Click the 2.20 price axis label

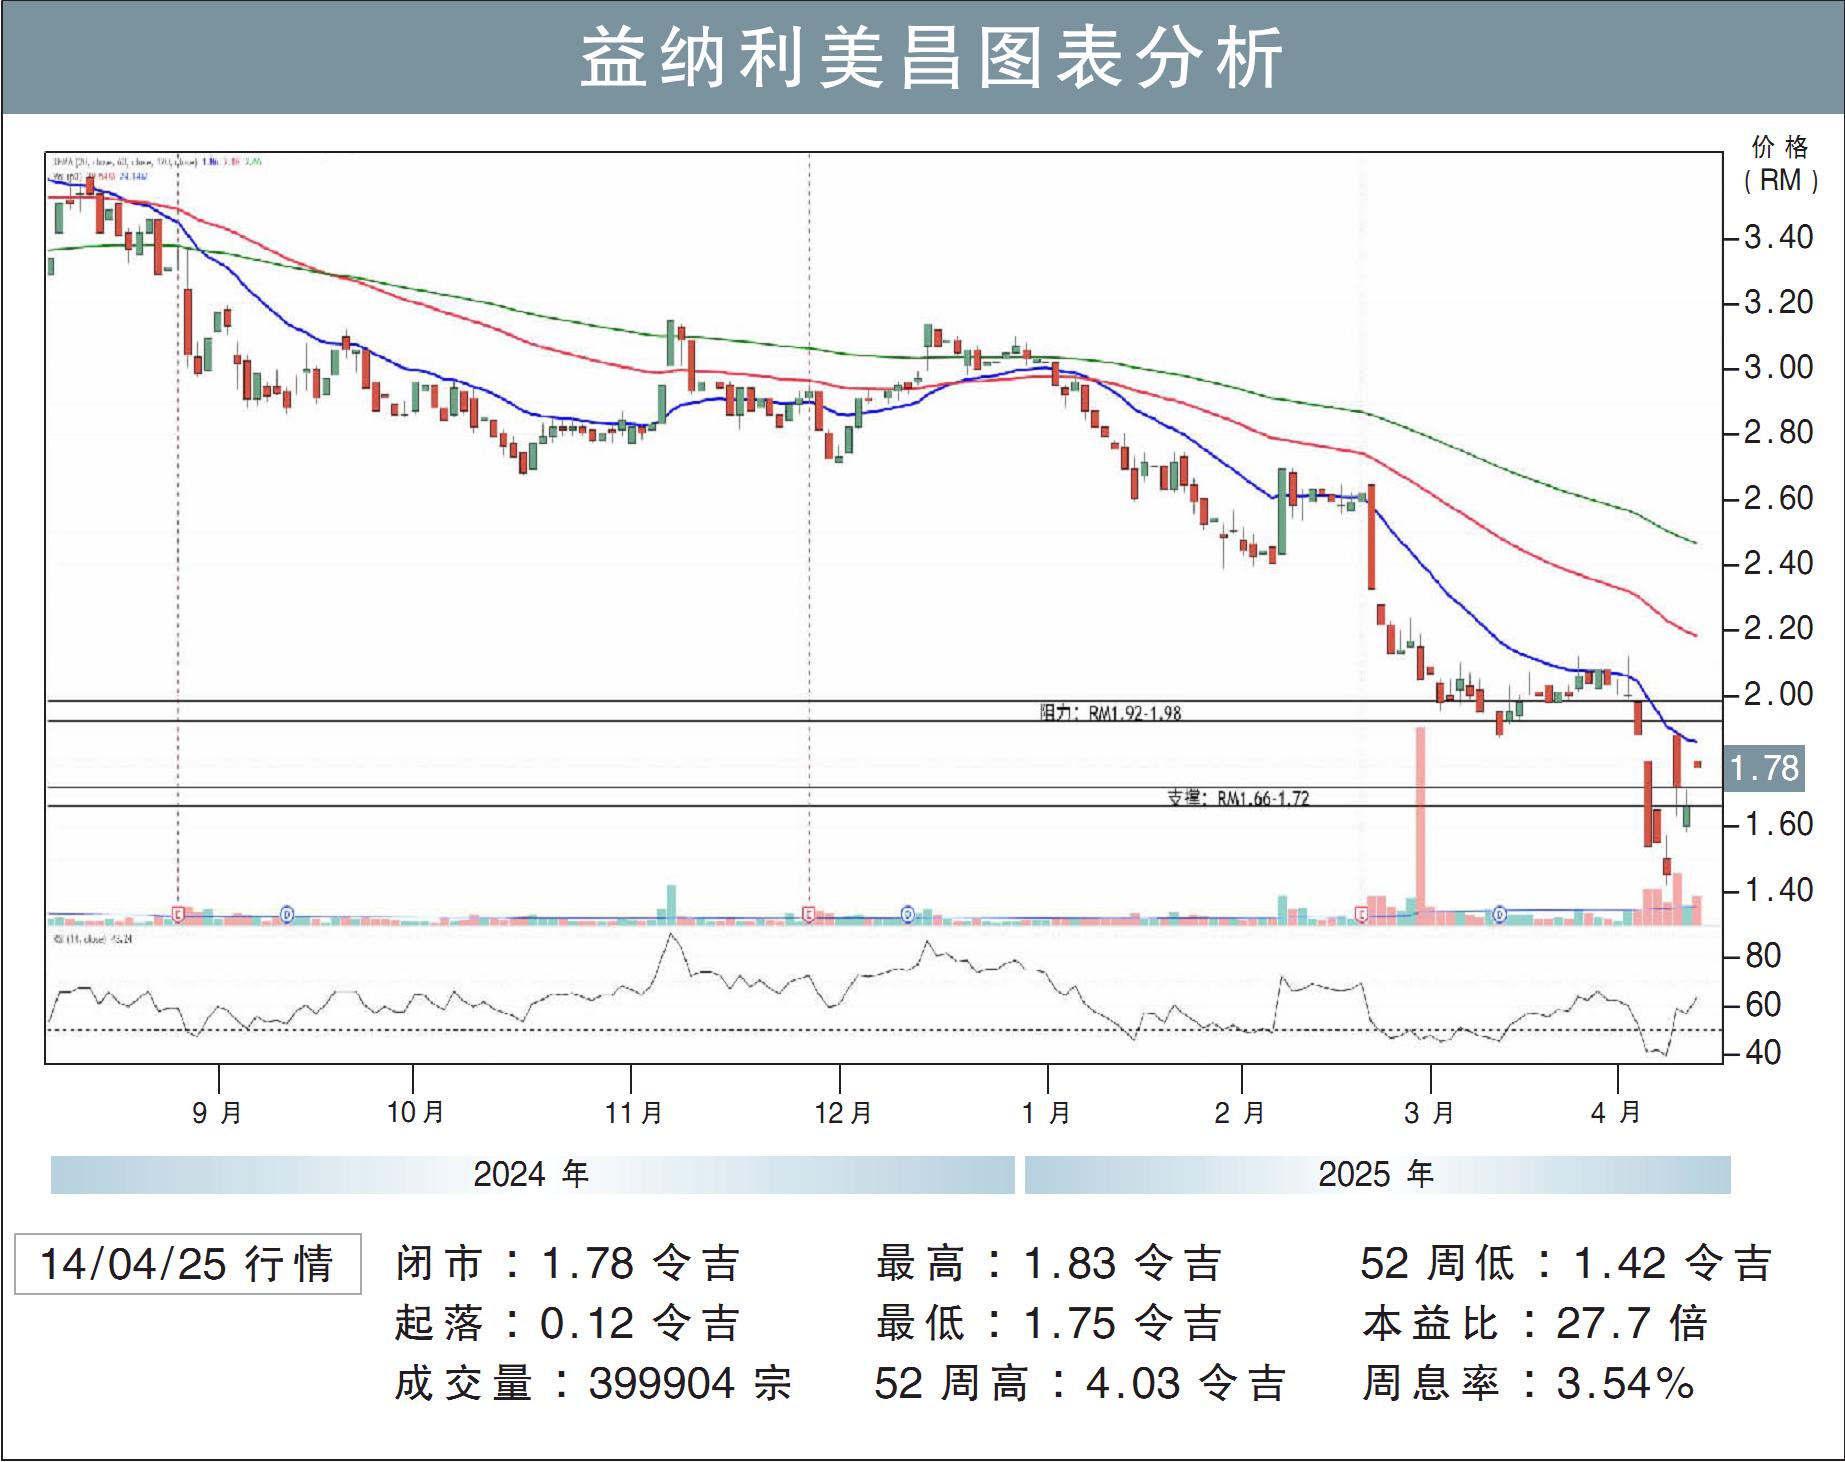[x=1778, y=629]
